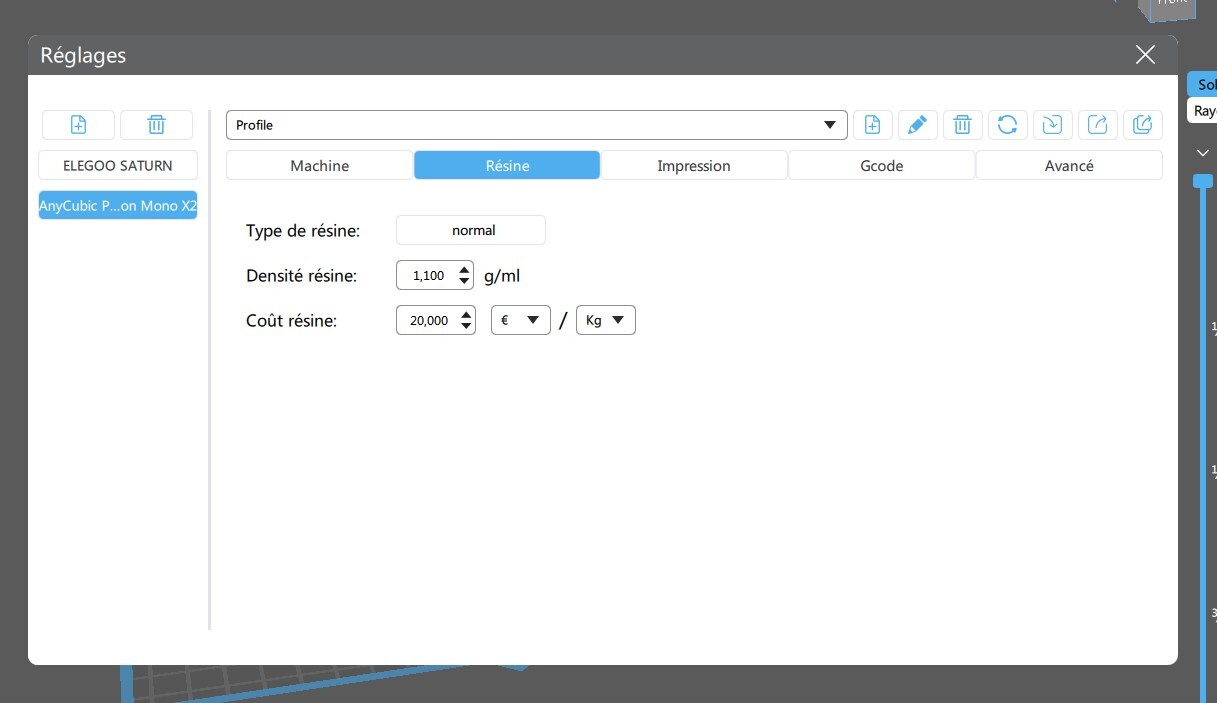
Task: Select the AnyCubic Mono X2 printer
Action: pos(118,205)
